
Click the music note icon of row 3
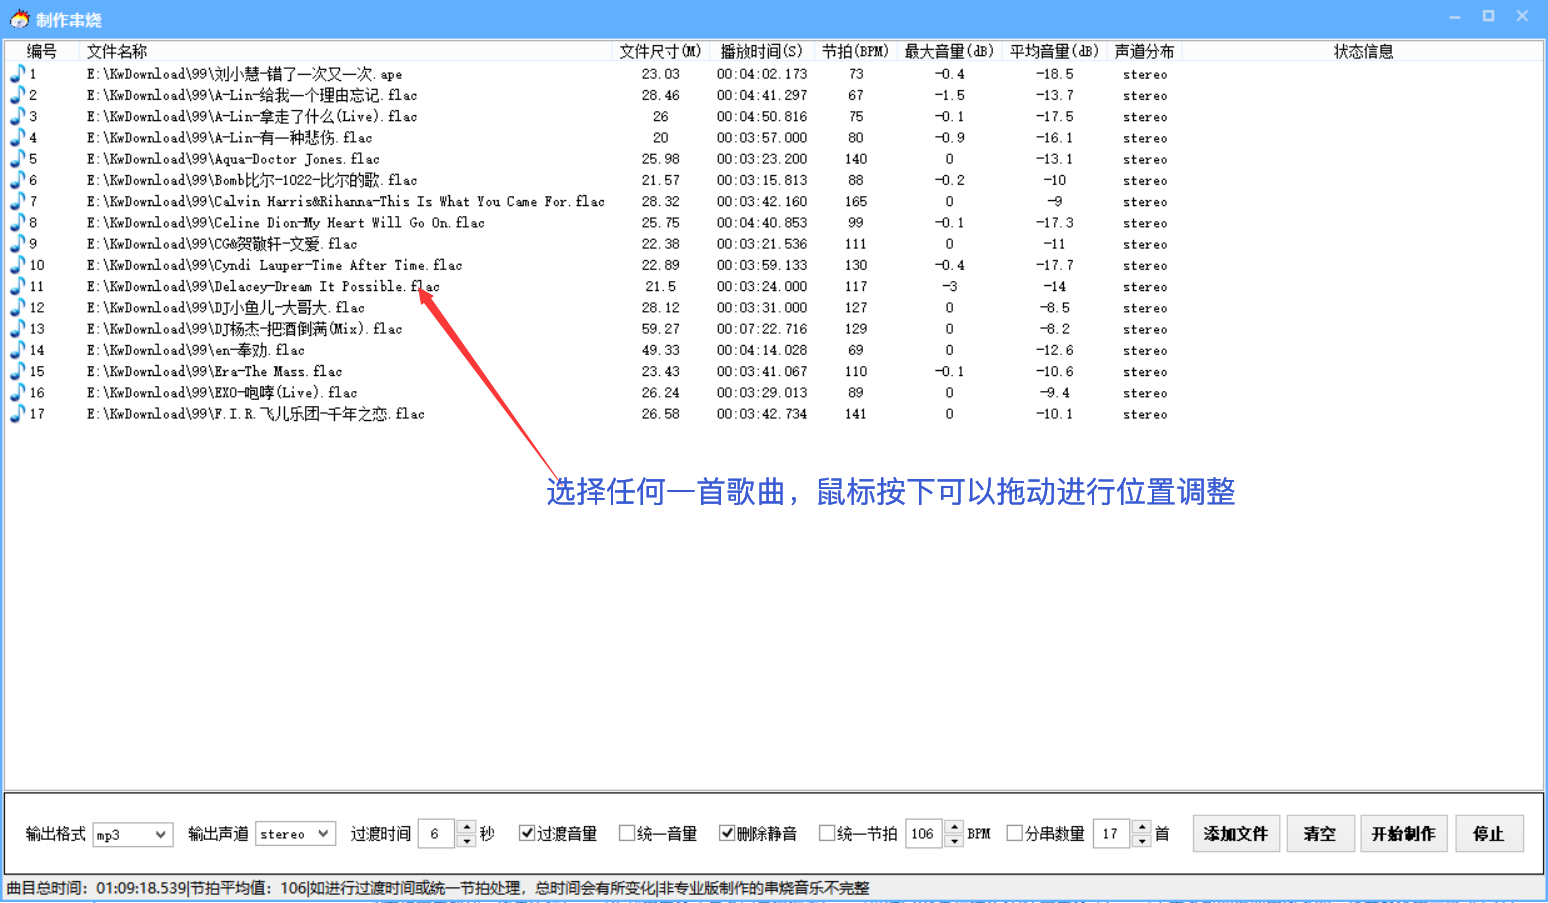pos(17,116)
